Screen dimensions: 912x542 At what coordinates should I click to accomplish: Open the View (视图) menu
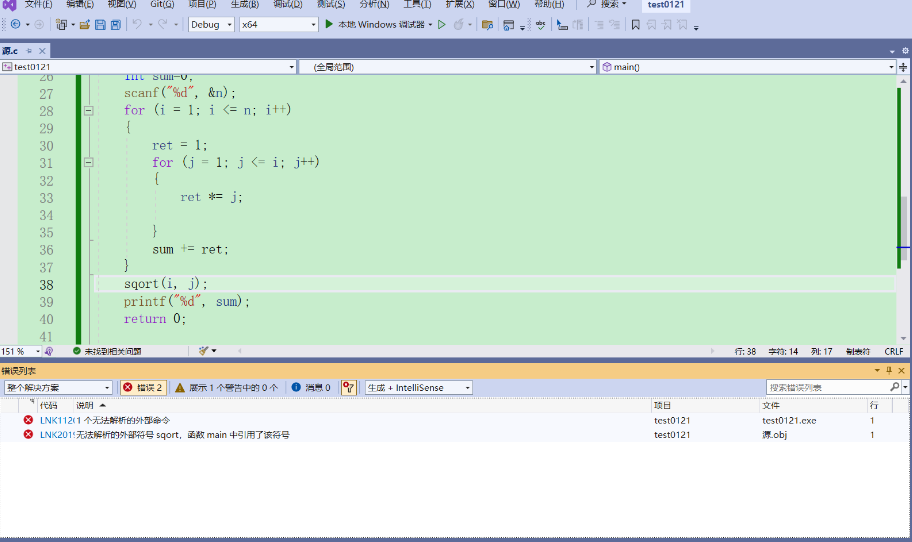point(122,5)
